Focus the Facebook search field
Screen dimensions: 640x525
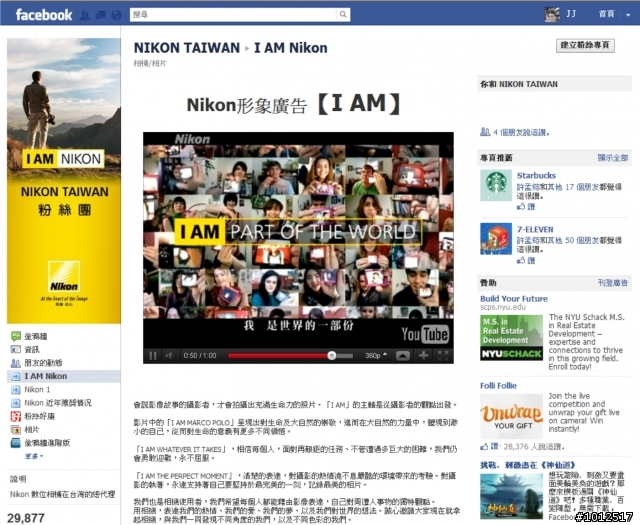click(x=233, y=15)
